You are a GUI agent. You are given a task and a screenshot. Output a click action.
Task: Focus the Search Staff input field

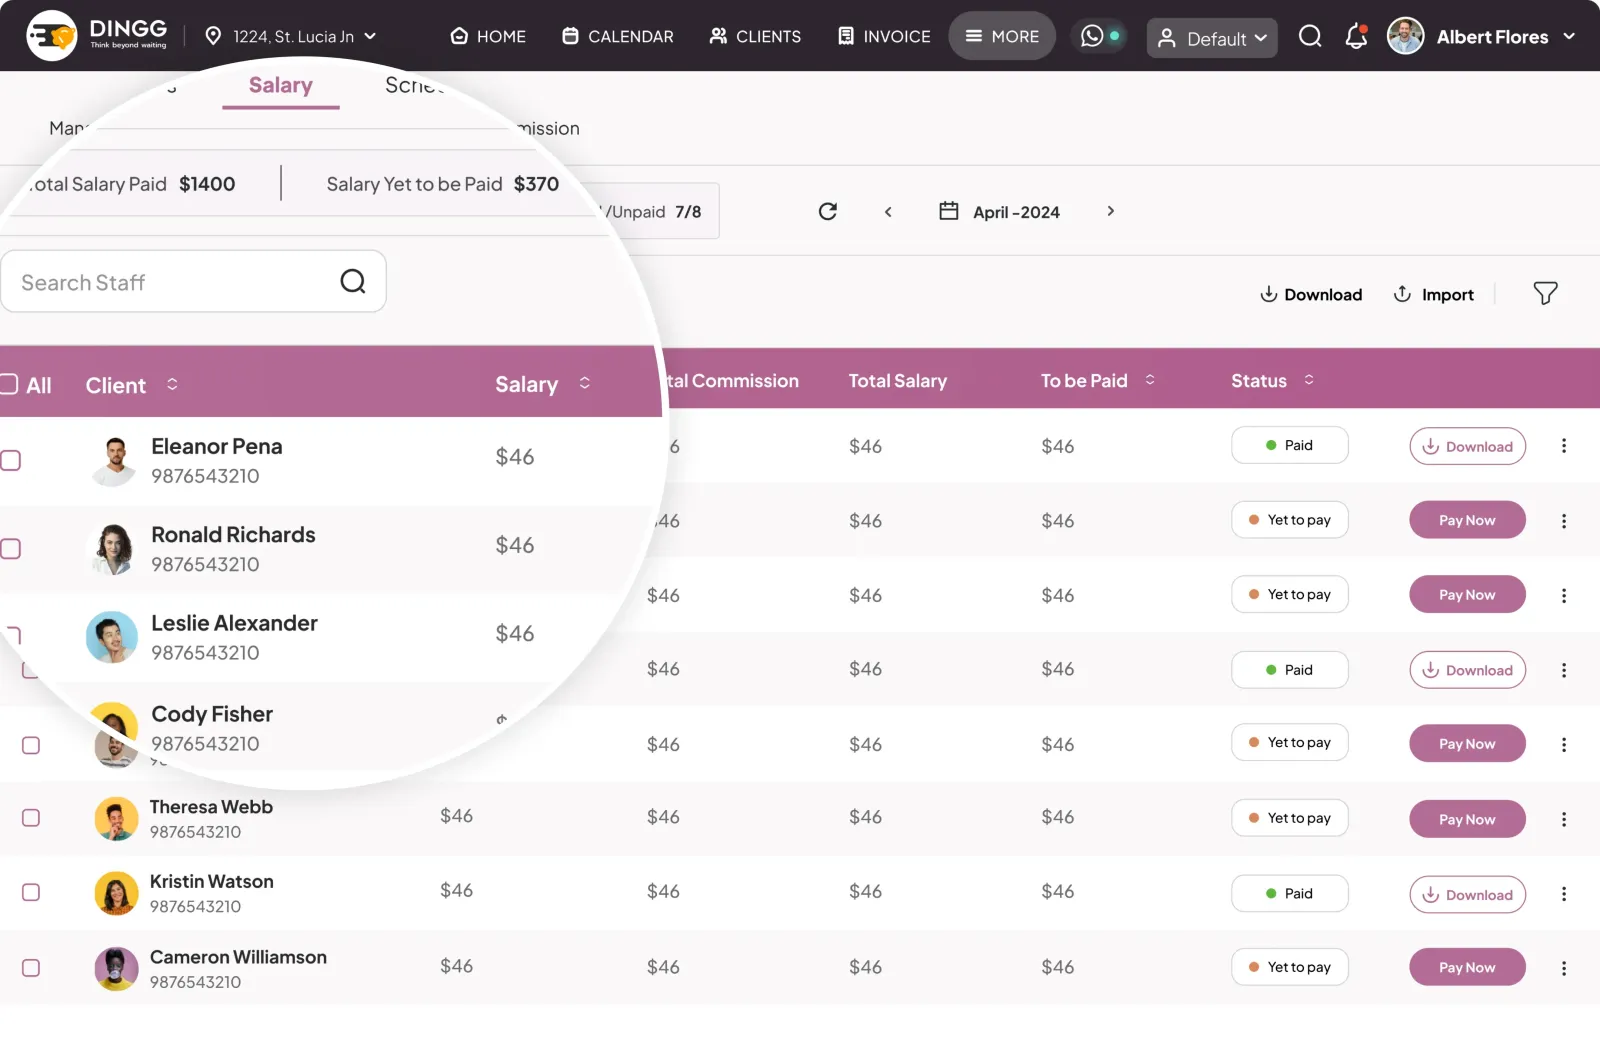point(193,282)
